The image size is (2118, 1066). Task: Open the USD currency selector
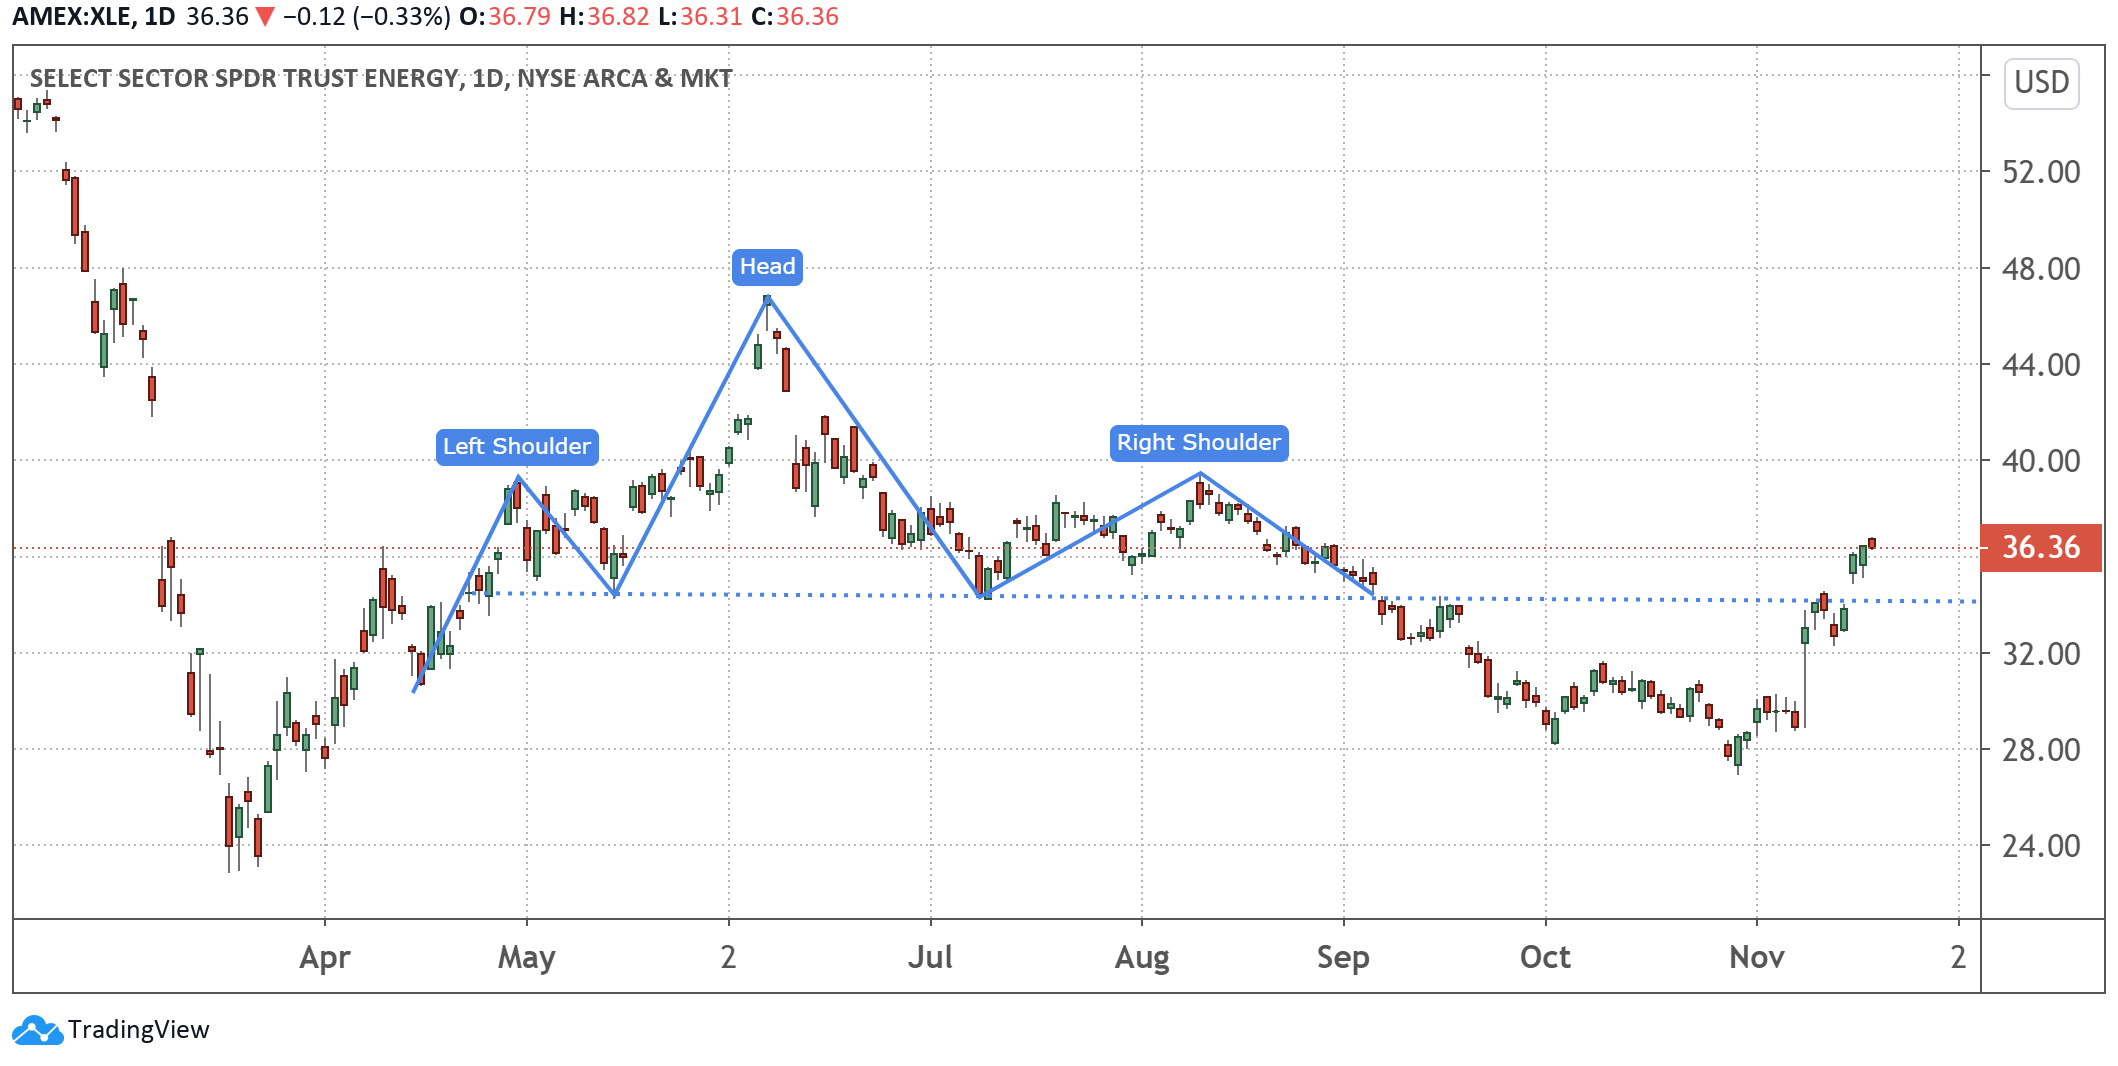coord(2041,83)
